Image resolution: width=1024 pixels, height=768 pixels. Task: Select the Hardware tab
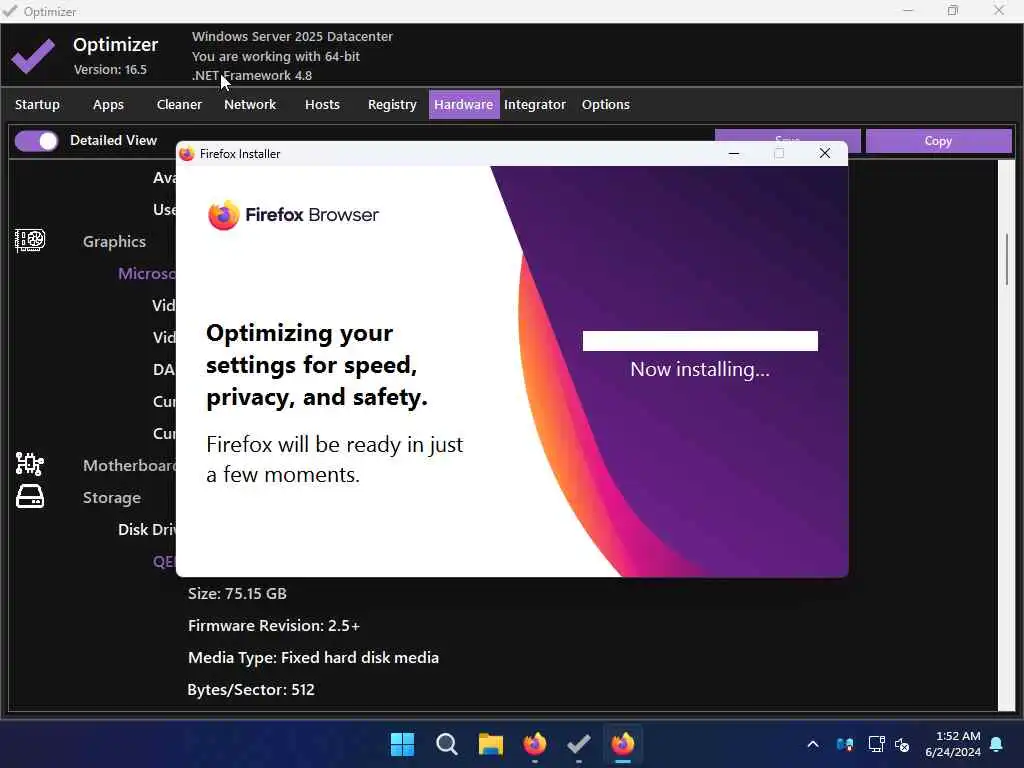(x=464, y=104)
